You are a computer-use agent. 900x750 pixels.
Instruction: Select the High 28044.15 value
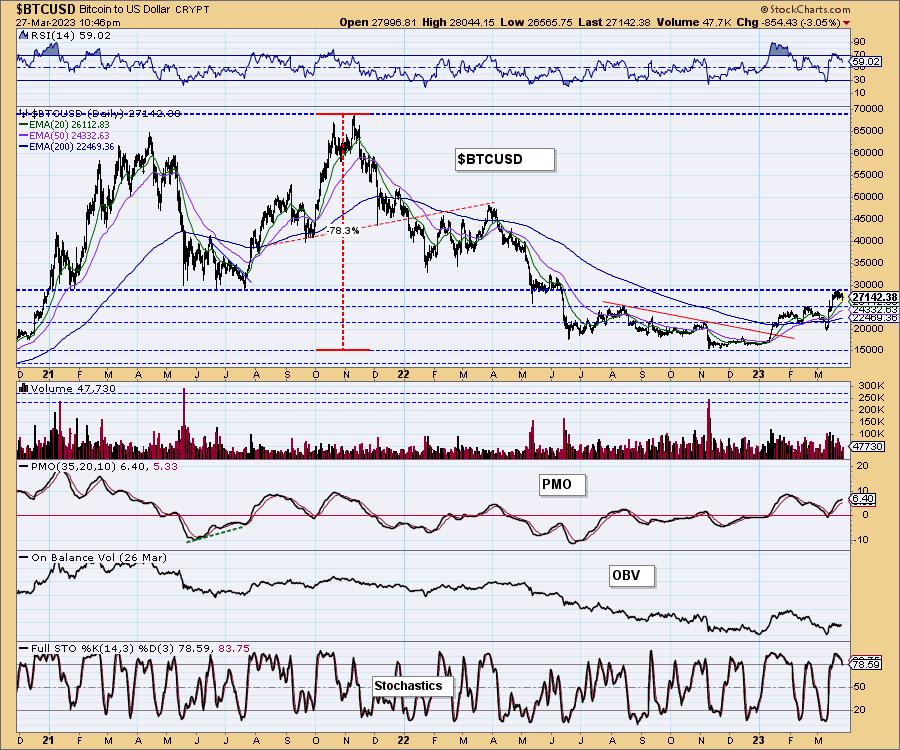(x=459, y=22)
